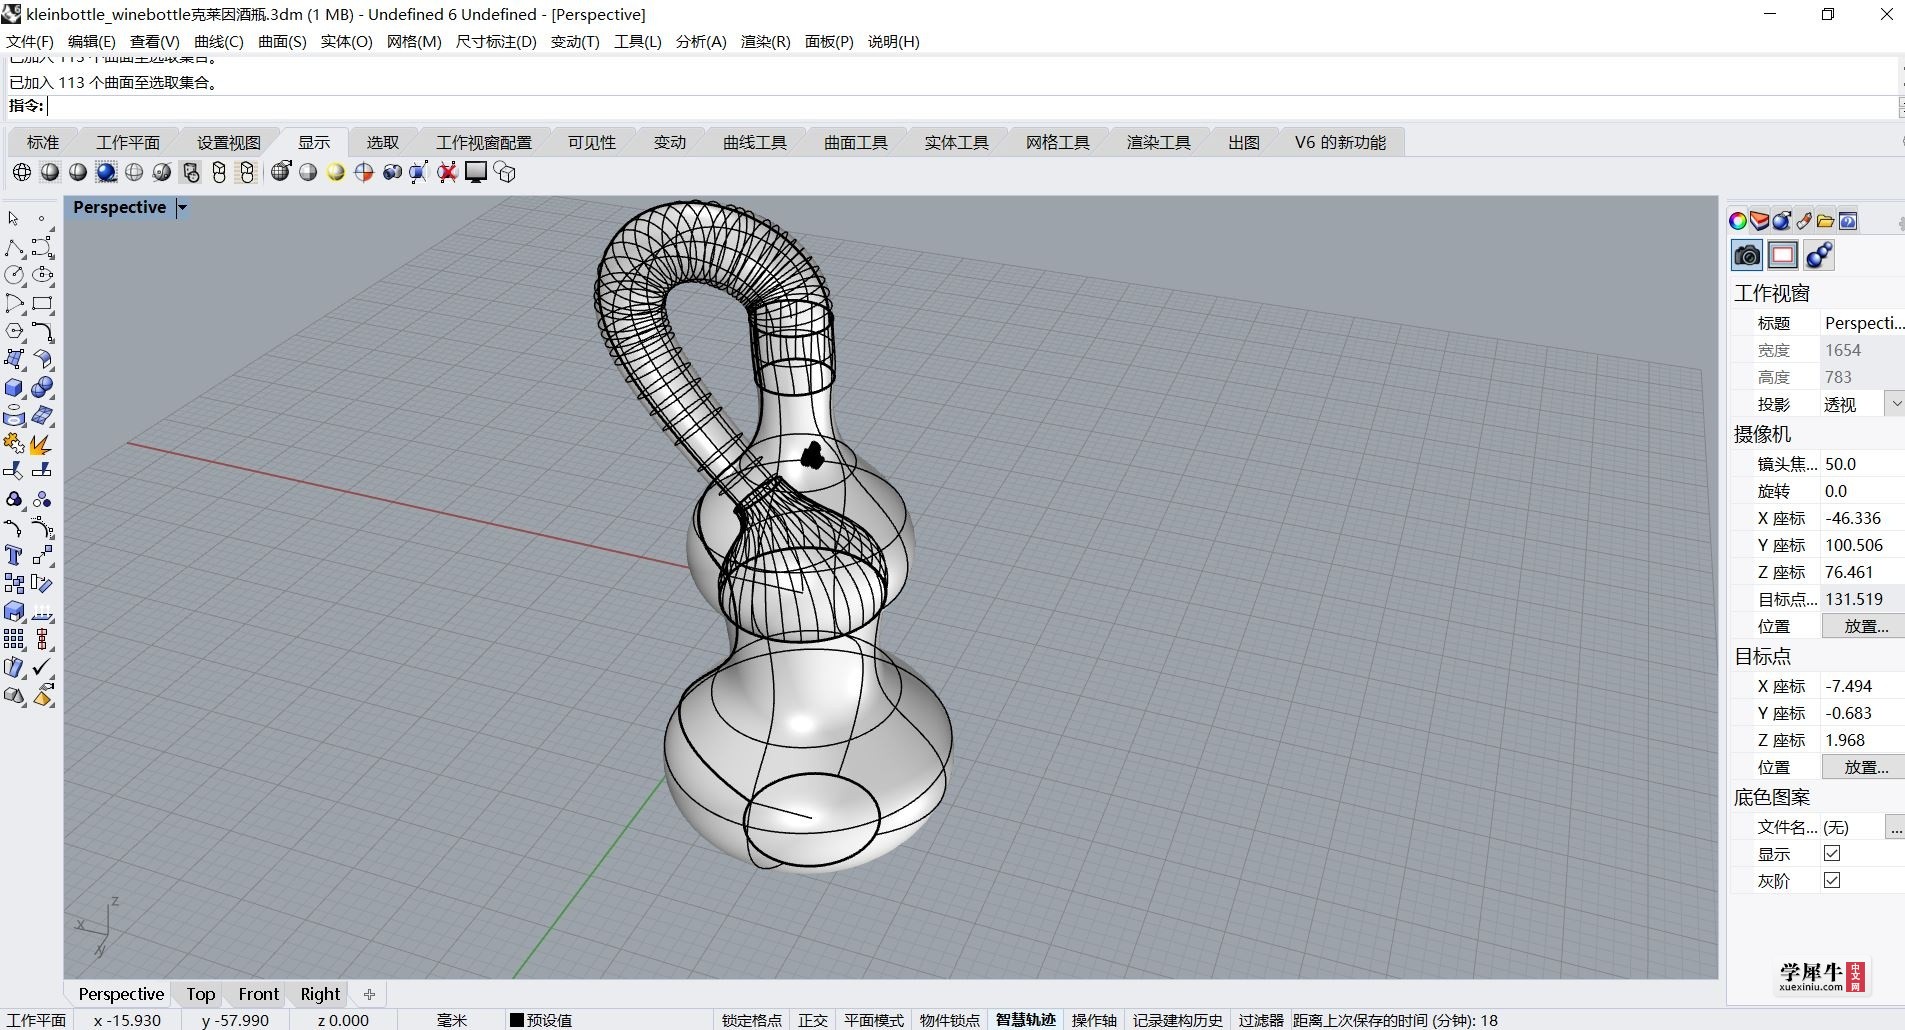The height and width of the screenshot is (1030, 1905).
Task: Open the color wheel properties tab
Action: tap(1738, 221)
